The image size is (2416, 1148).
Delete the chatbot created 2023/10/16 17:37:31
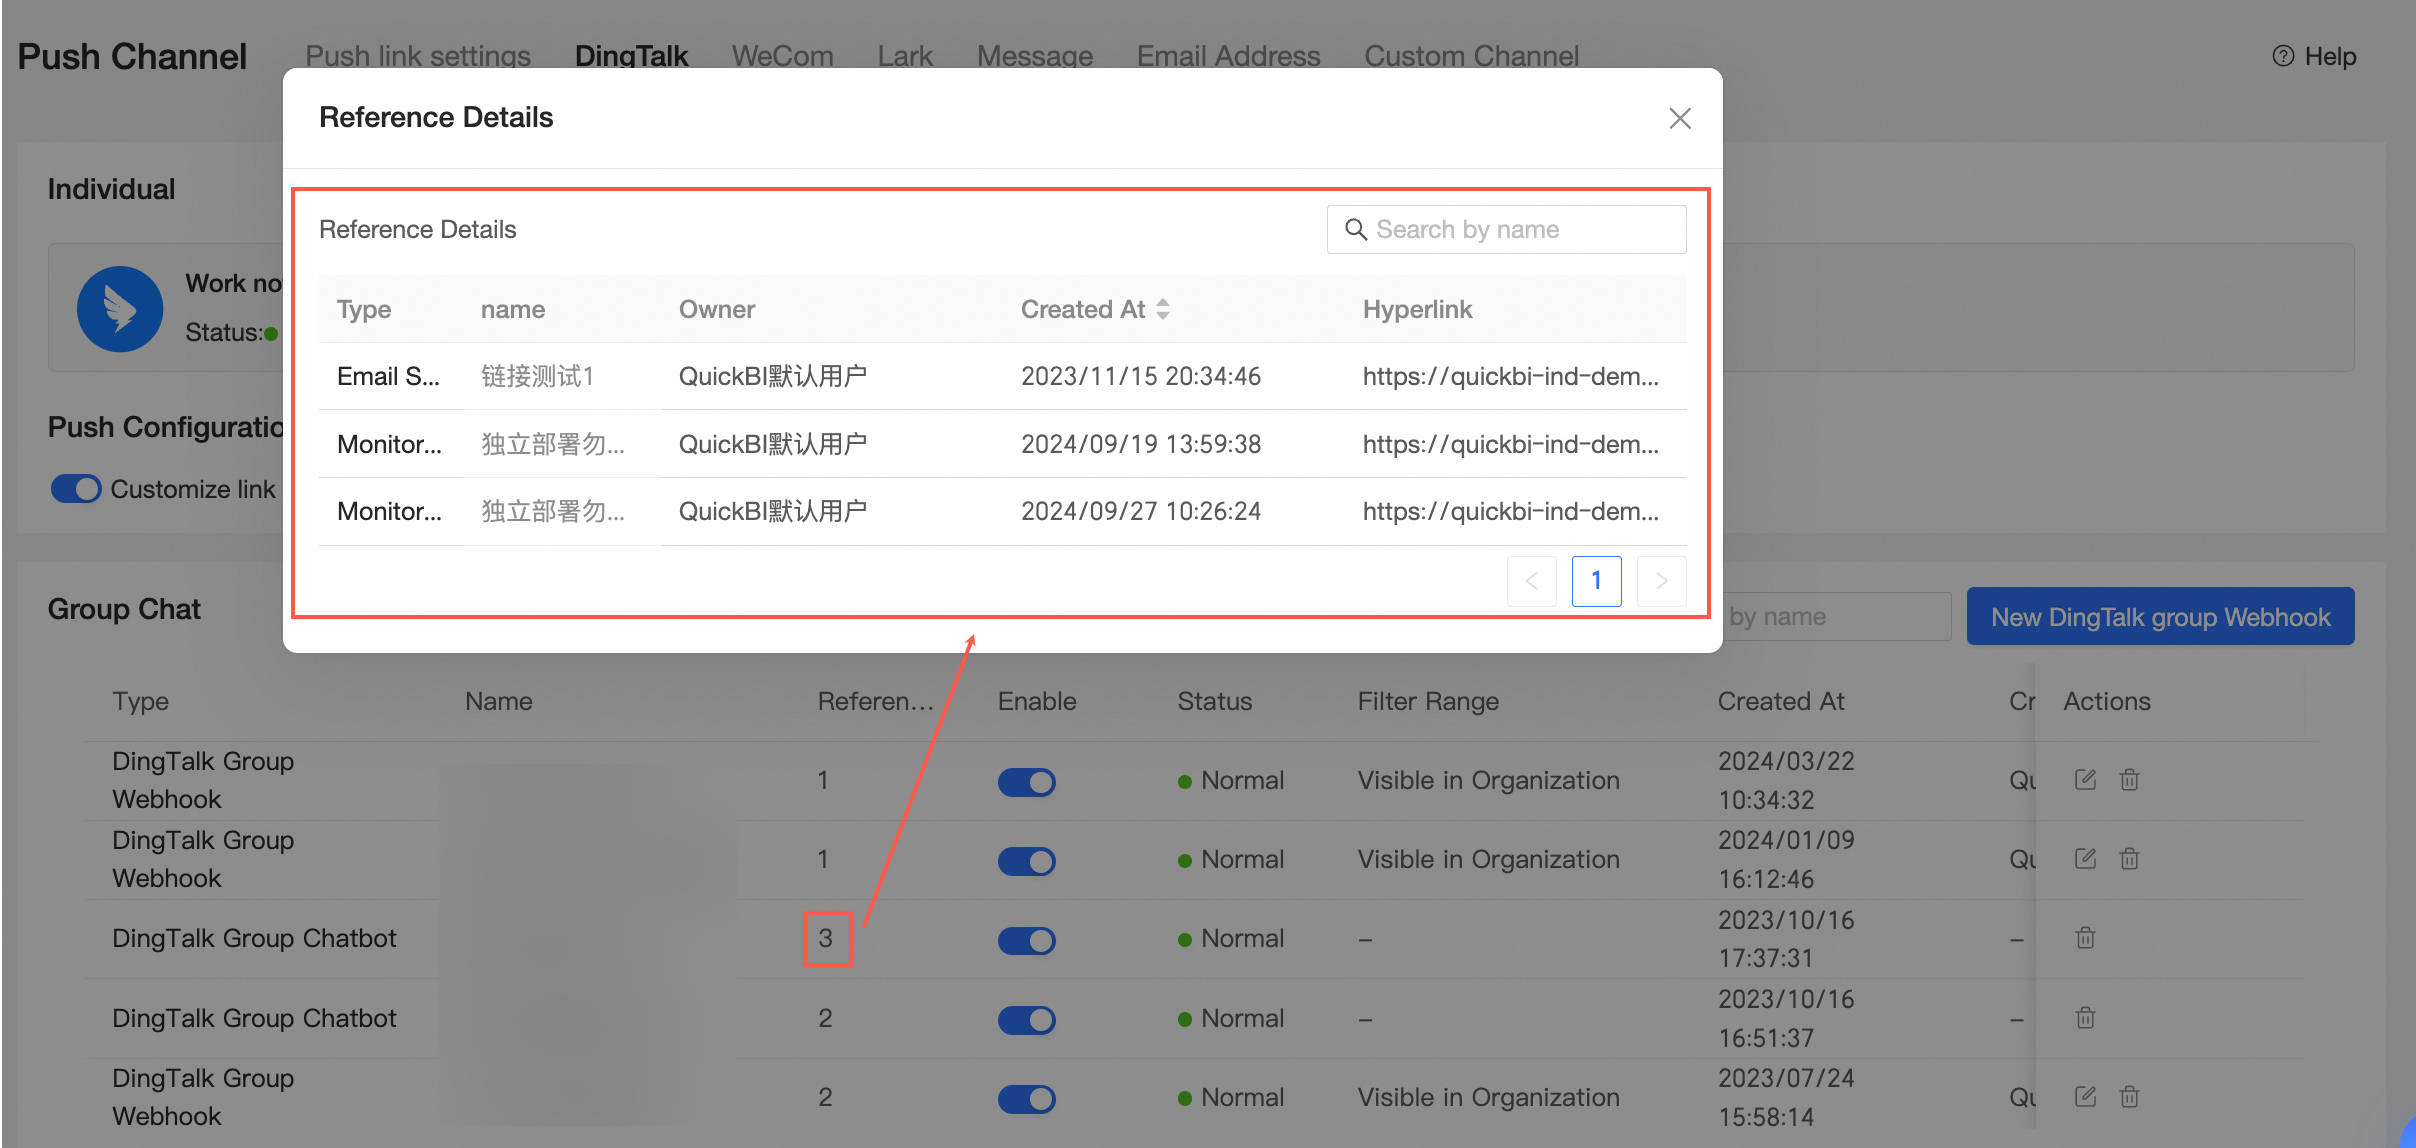(x=2085, y=937)
